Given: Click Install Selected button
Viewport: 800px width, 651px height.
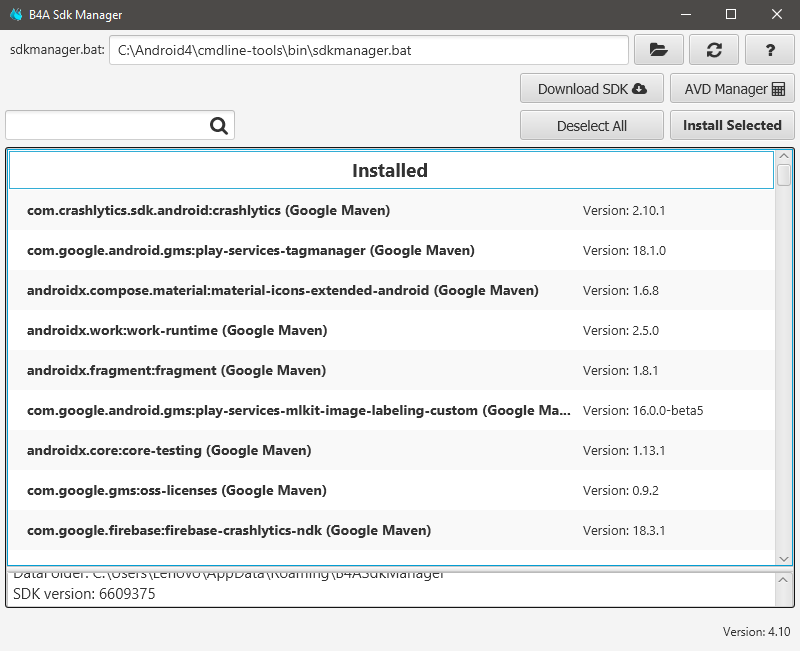Looking at the screenshot, I should 733,126.
